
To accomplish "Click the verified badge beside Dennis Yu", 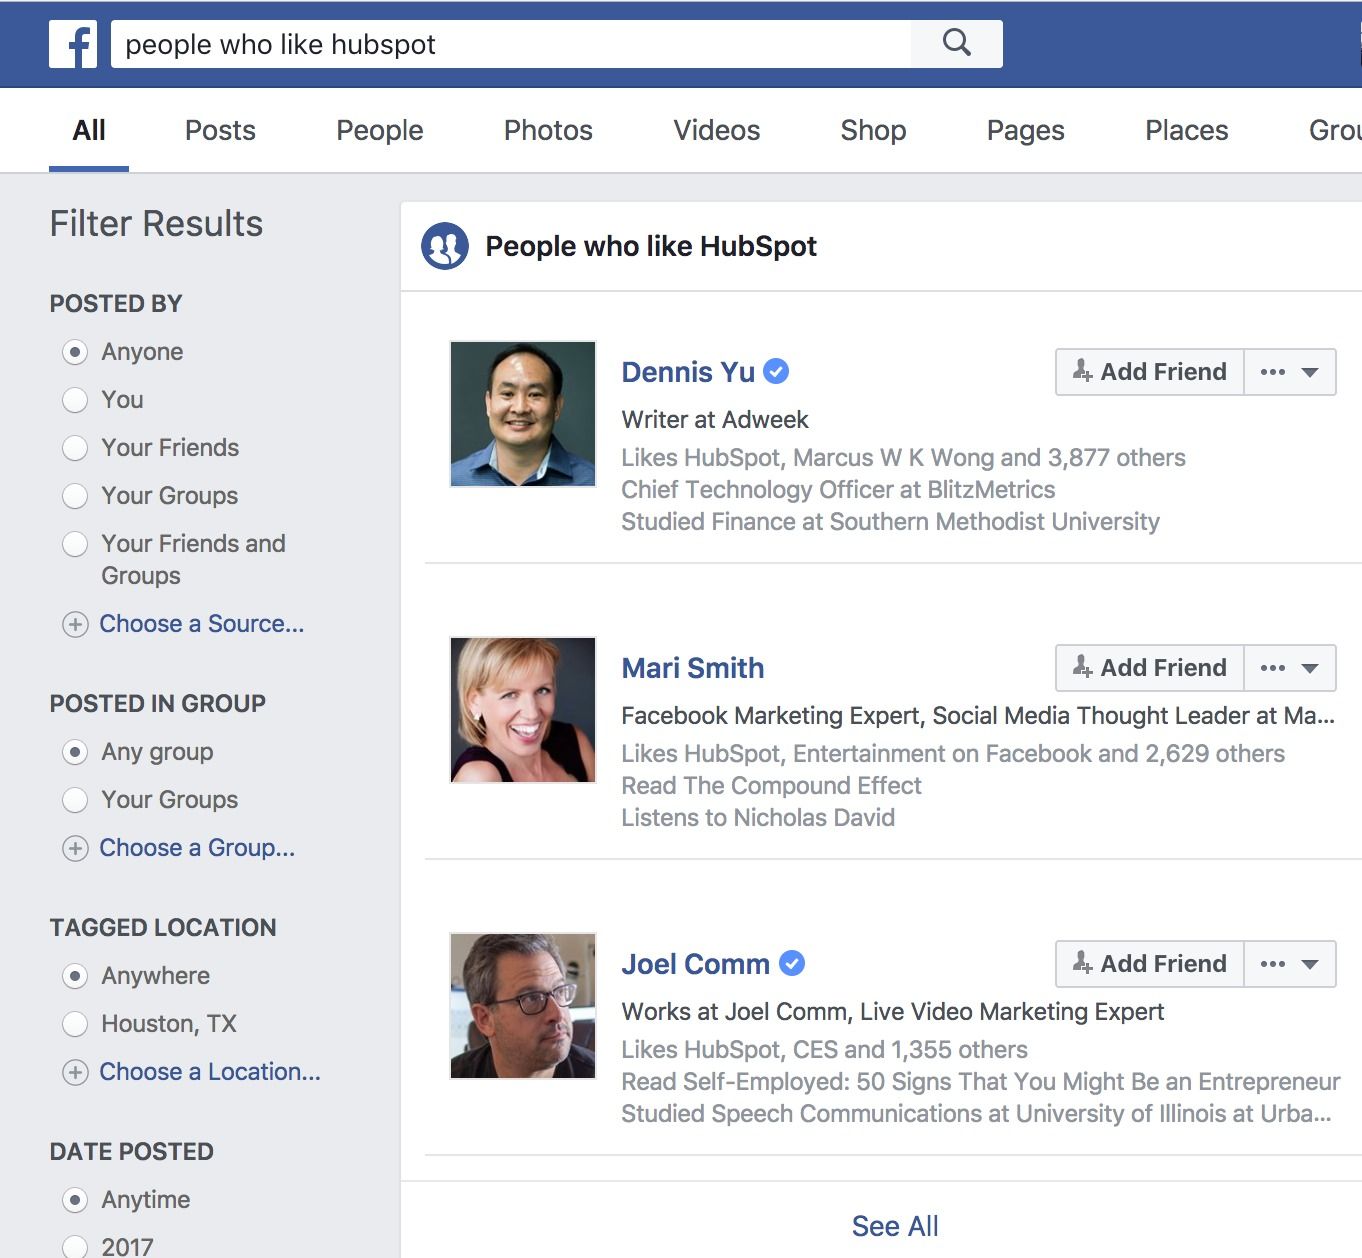I will click(x=776, y=371).
